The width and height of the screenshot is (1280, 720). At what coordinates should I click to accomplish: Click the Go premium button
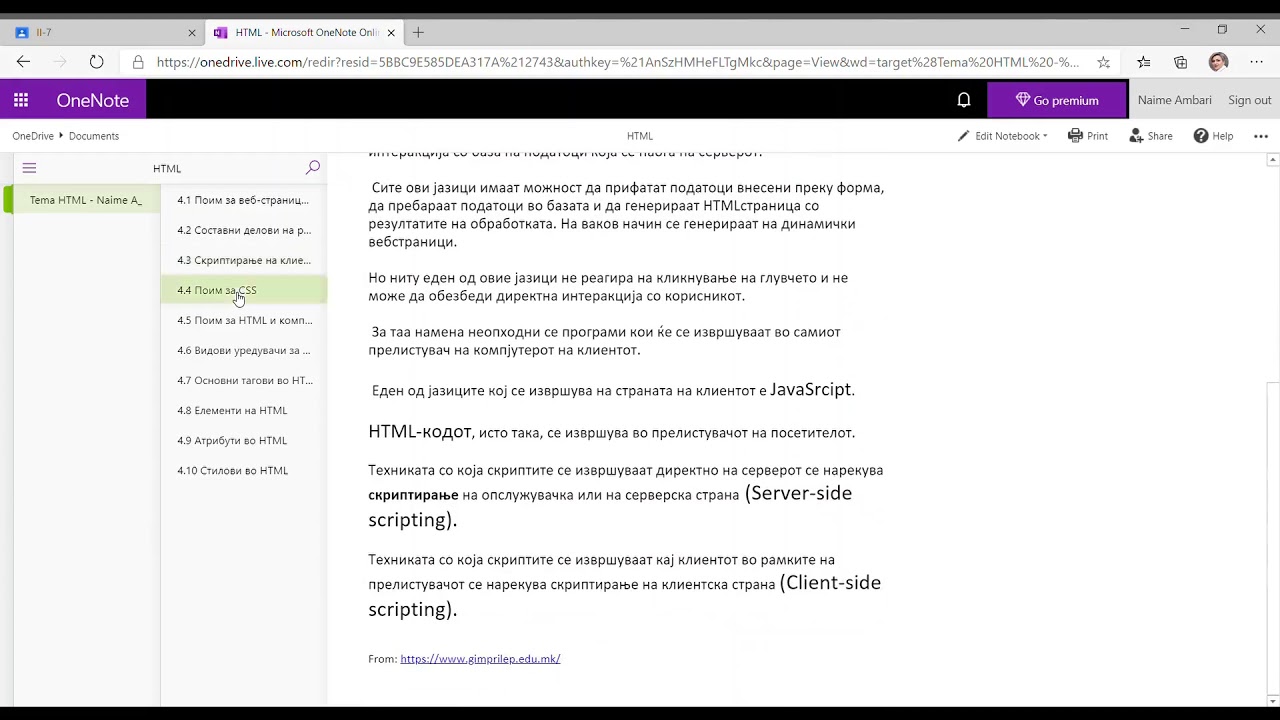(x=1057, y=100)
